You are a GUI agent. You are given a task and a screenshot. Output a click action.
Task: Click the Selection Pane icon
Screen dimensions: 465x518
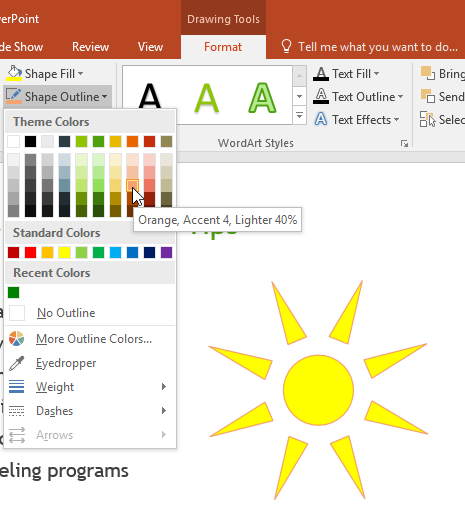pos(428,119)
